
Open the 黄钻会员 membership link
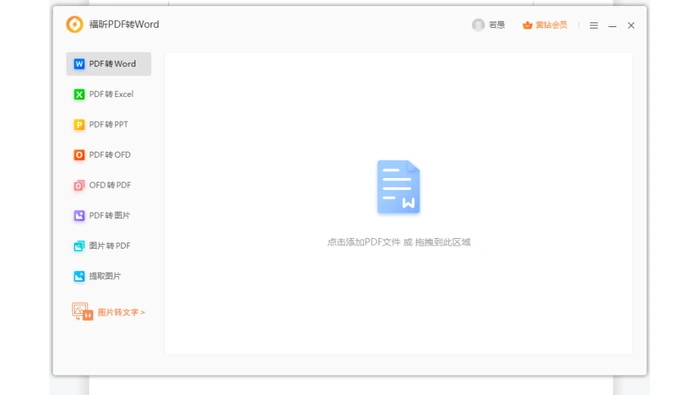click(x=551, y=25)
